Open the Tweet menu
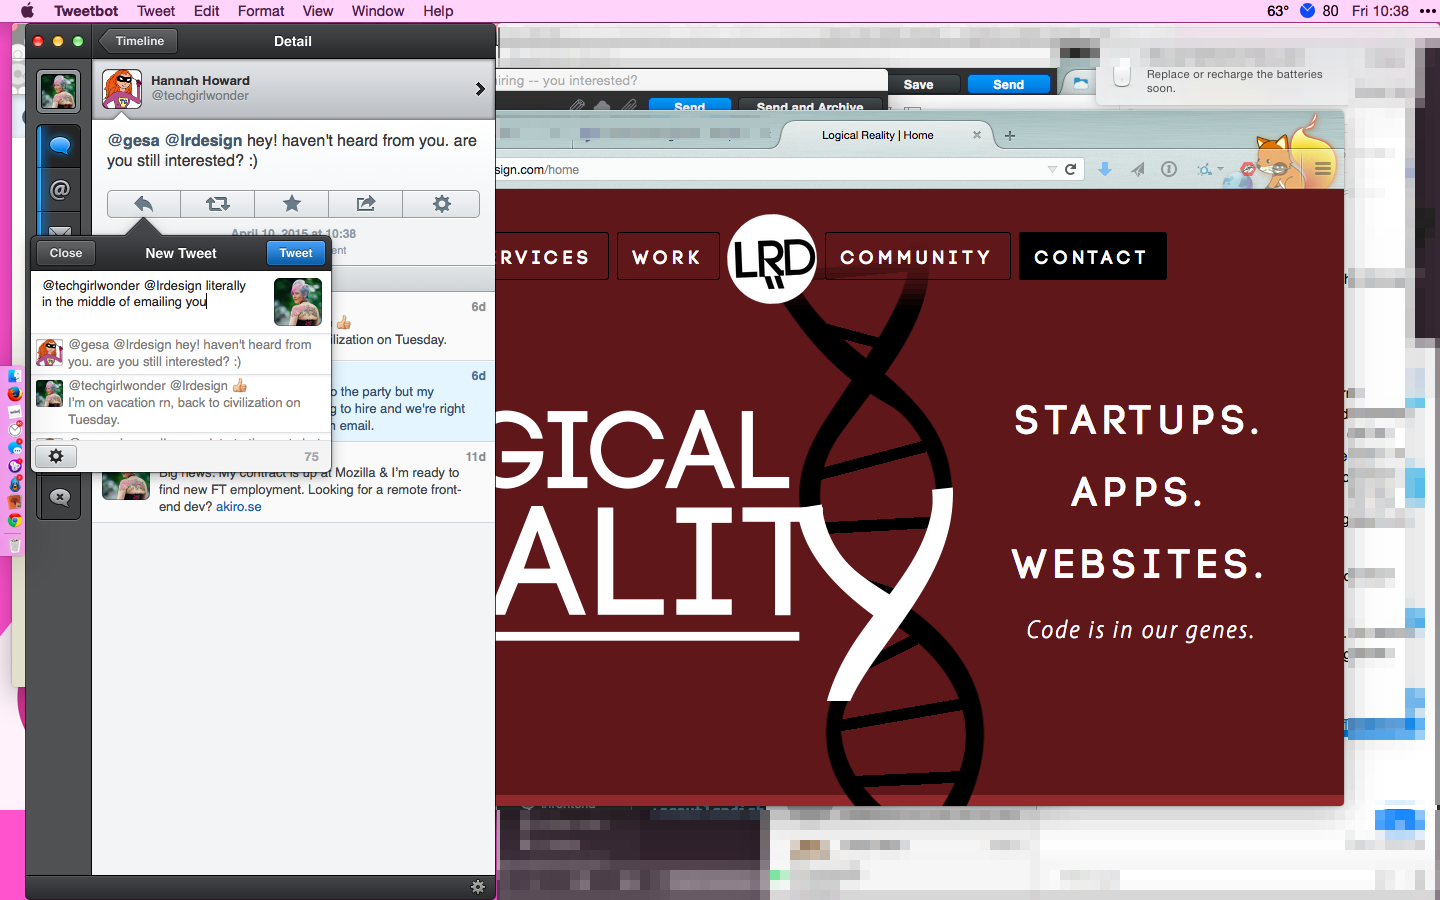Image resolution: width=1440 pixels, height=900 pixels. 156,11
